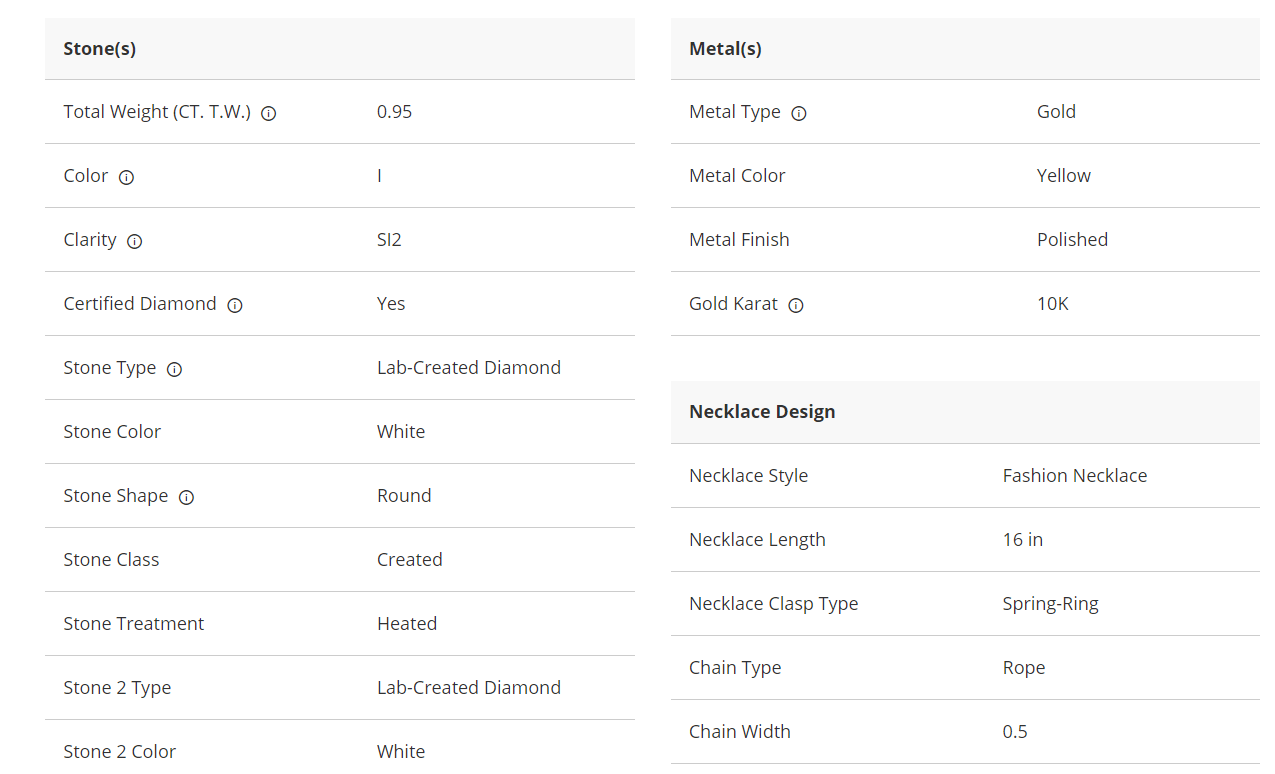
Task: Click the Rope chain type value
Action: [1024, 668]
